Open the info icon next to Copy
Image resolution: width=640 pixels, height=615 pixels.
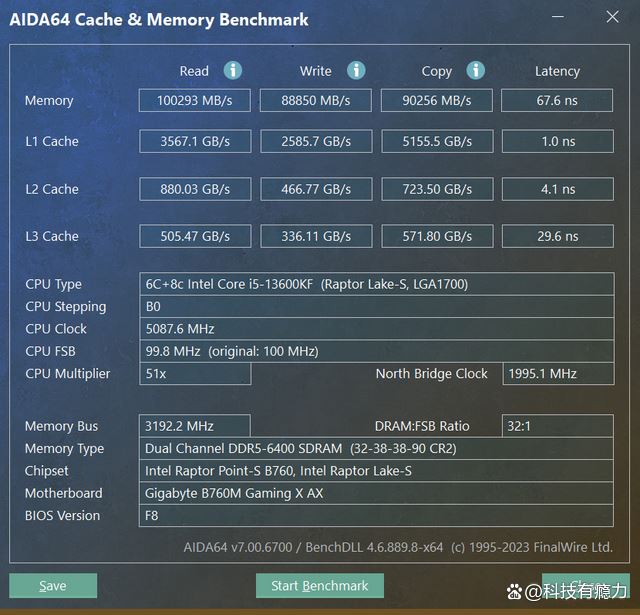point(476,70)
